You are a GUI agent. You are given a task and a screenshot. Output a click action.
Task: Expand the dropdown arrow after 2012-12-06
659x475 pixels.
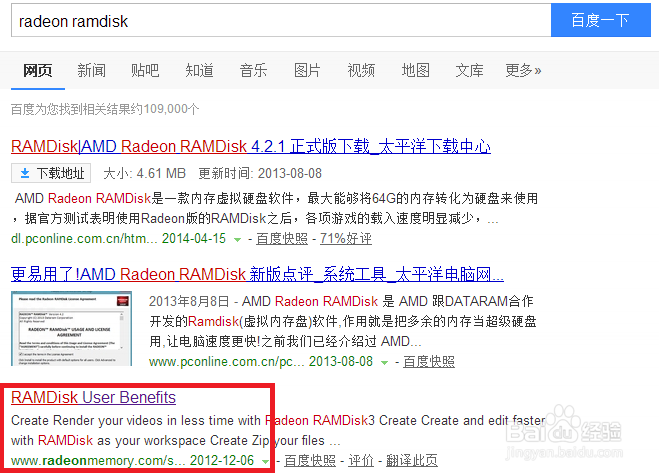[266, 461]
